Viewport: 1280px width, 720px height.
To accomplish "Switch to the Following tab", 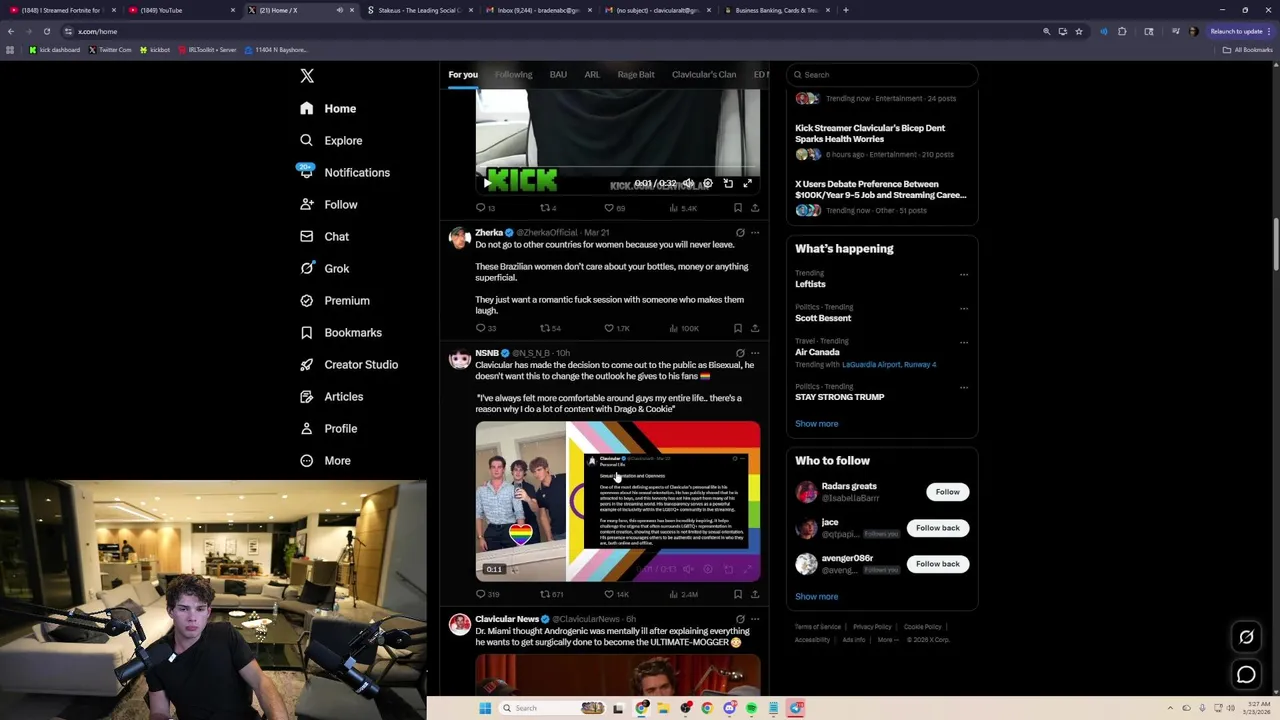I will [513, 74].
